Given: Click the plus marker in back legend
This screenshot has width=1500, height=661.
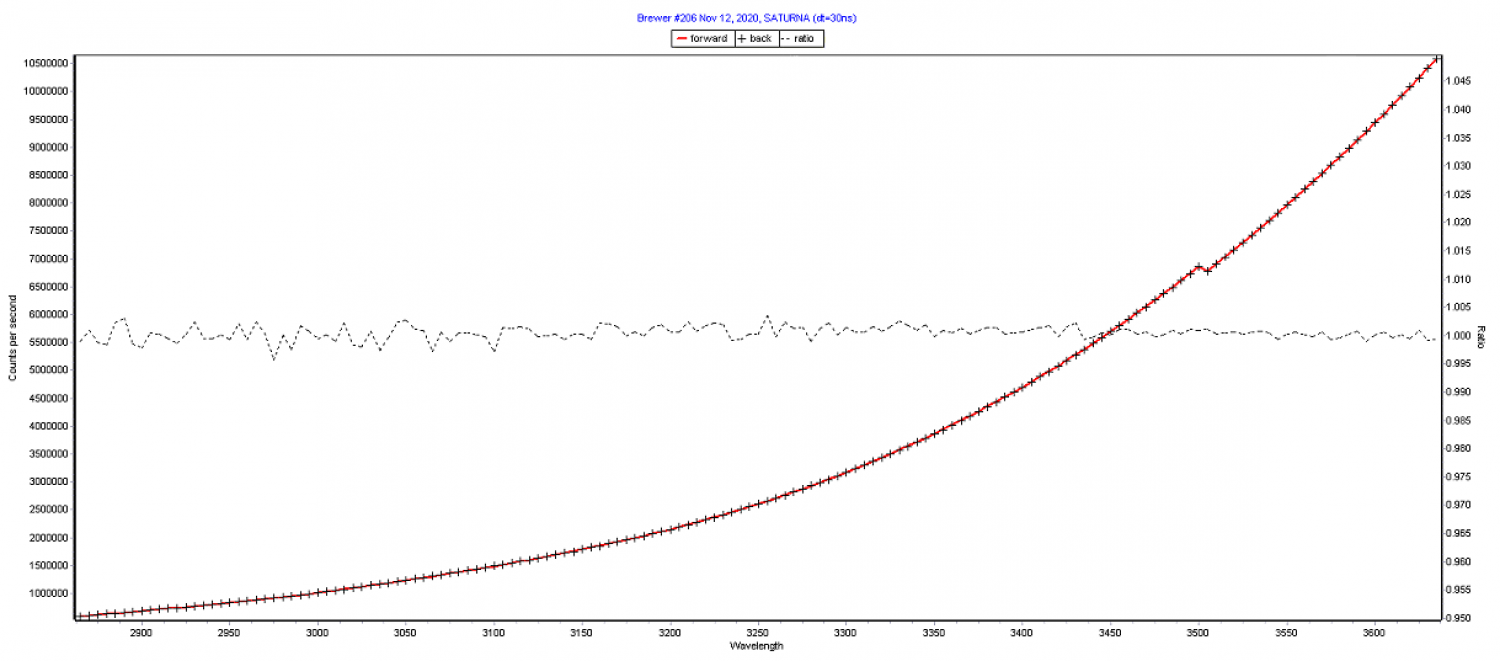Looking at the screenshot, I should click(741, 39).
